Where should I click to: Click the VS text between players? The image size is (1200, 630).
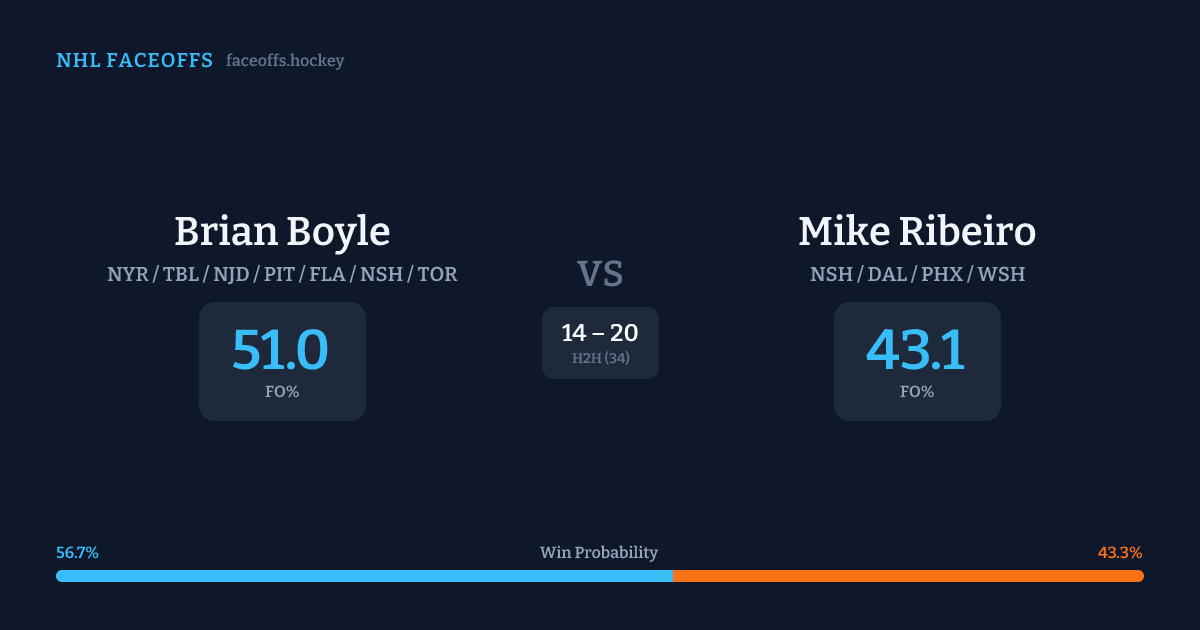click(600, 274)
